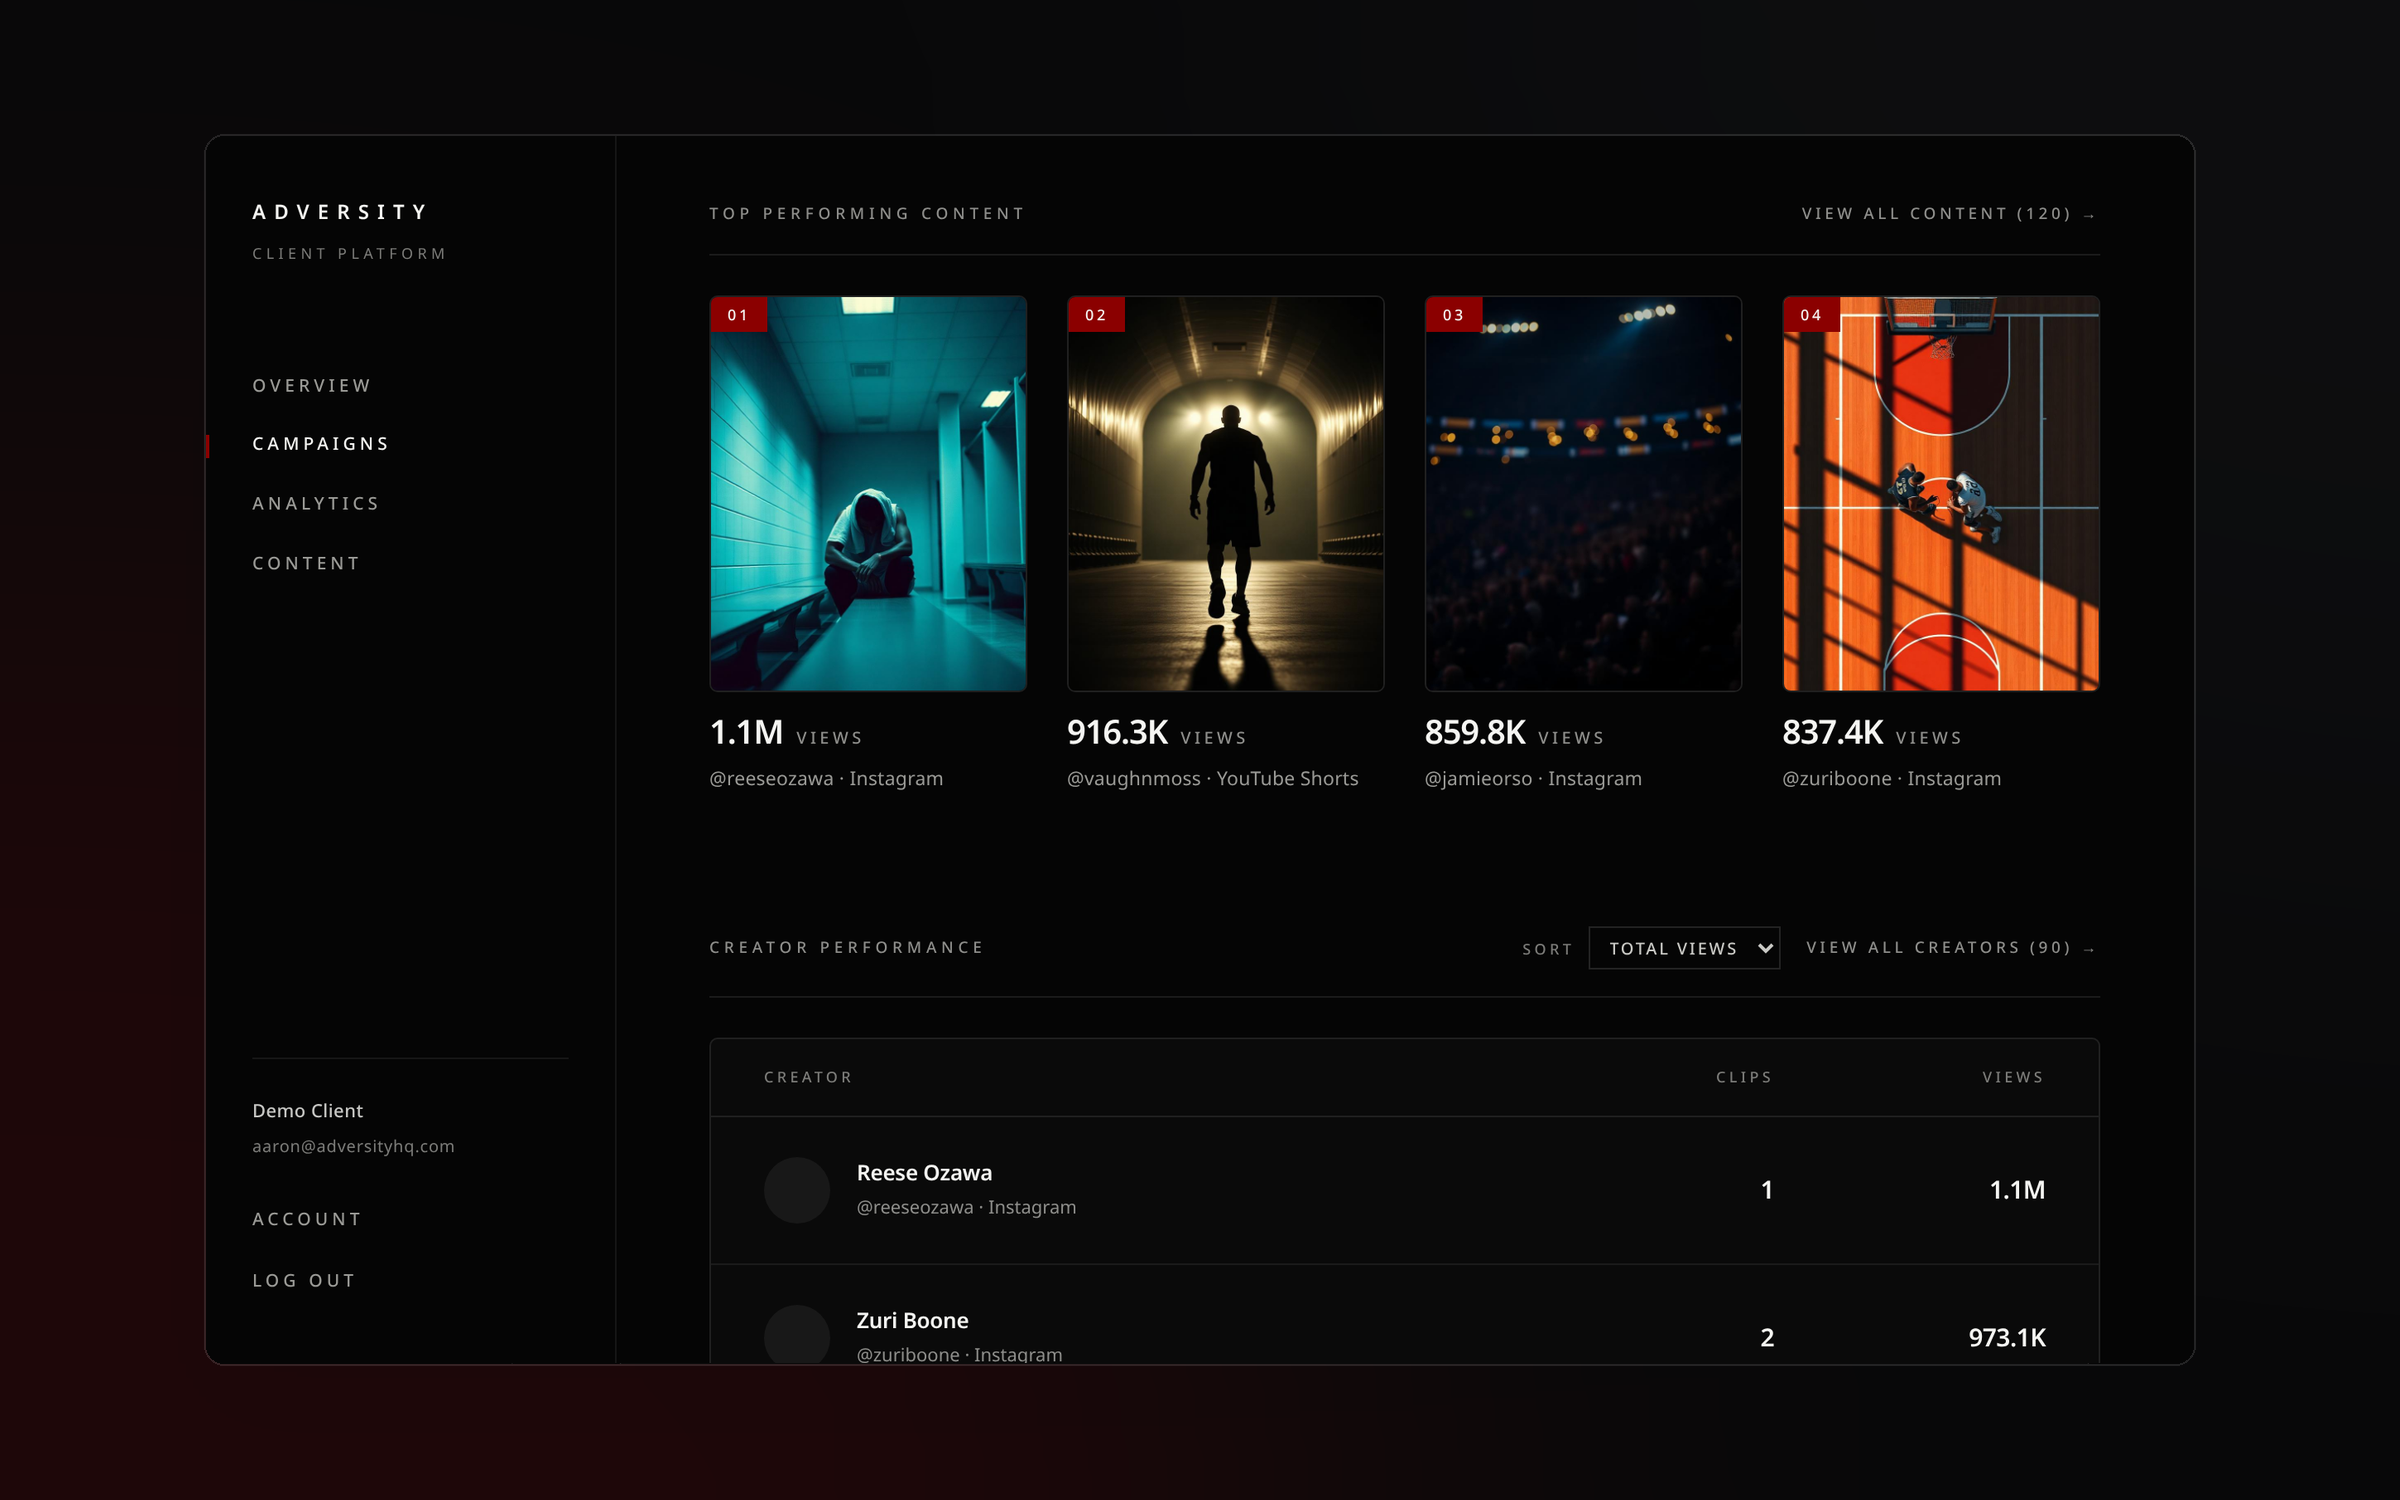Open the Overview section in sidebar
Image resolution: width=2400 pixels, height=1500 pixels.
(x=311, y=385)
